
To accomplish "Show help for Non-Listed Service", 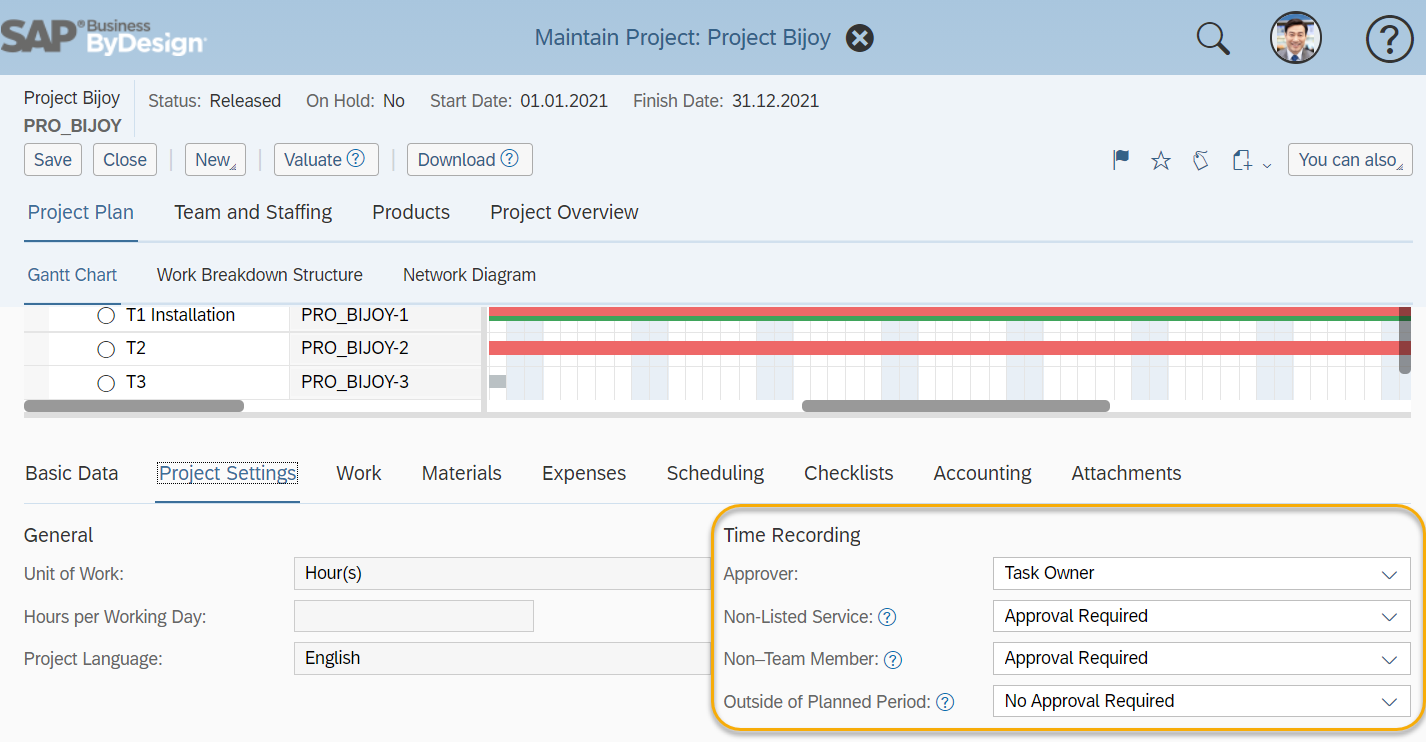I will tap(887, 617).
